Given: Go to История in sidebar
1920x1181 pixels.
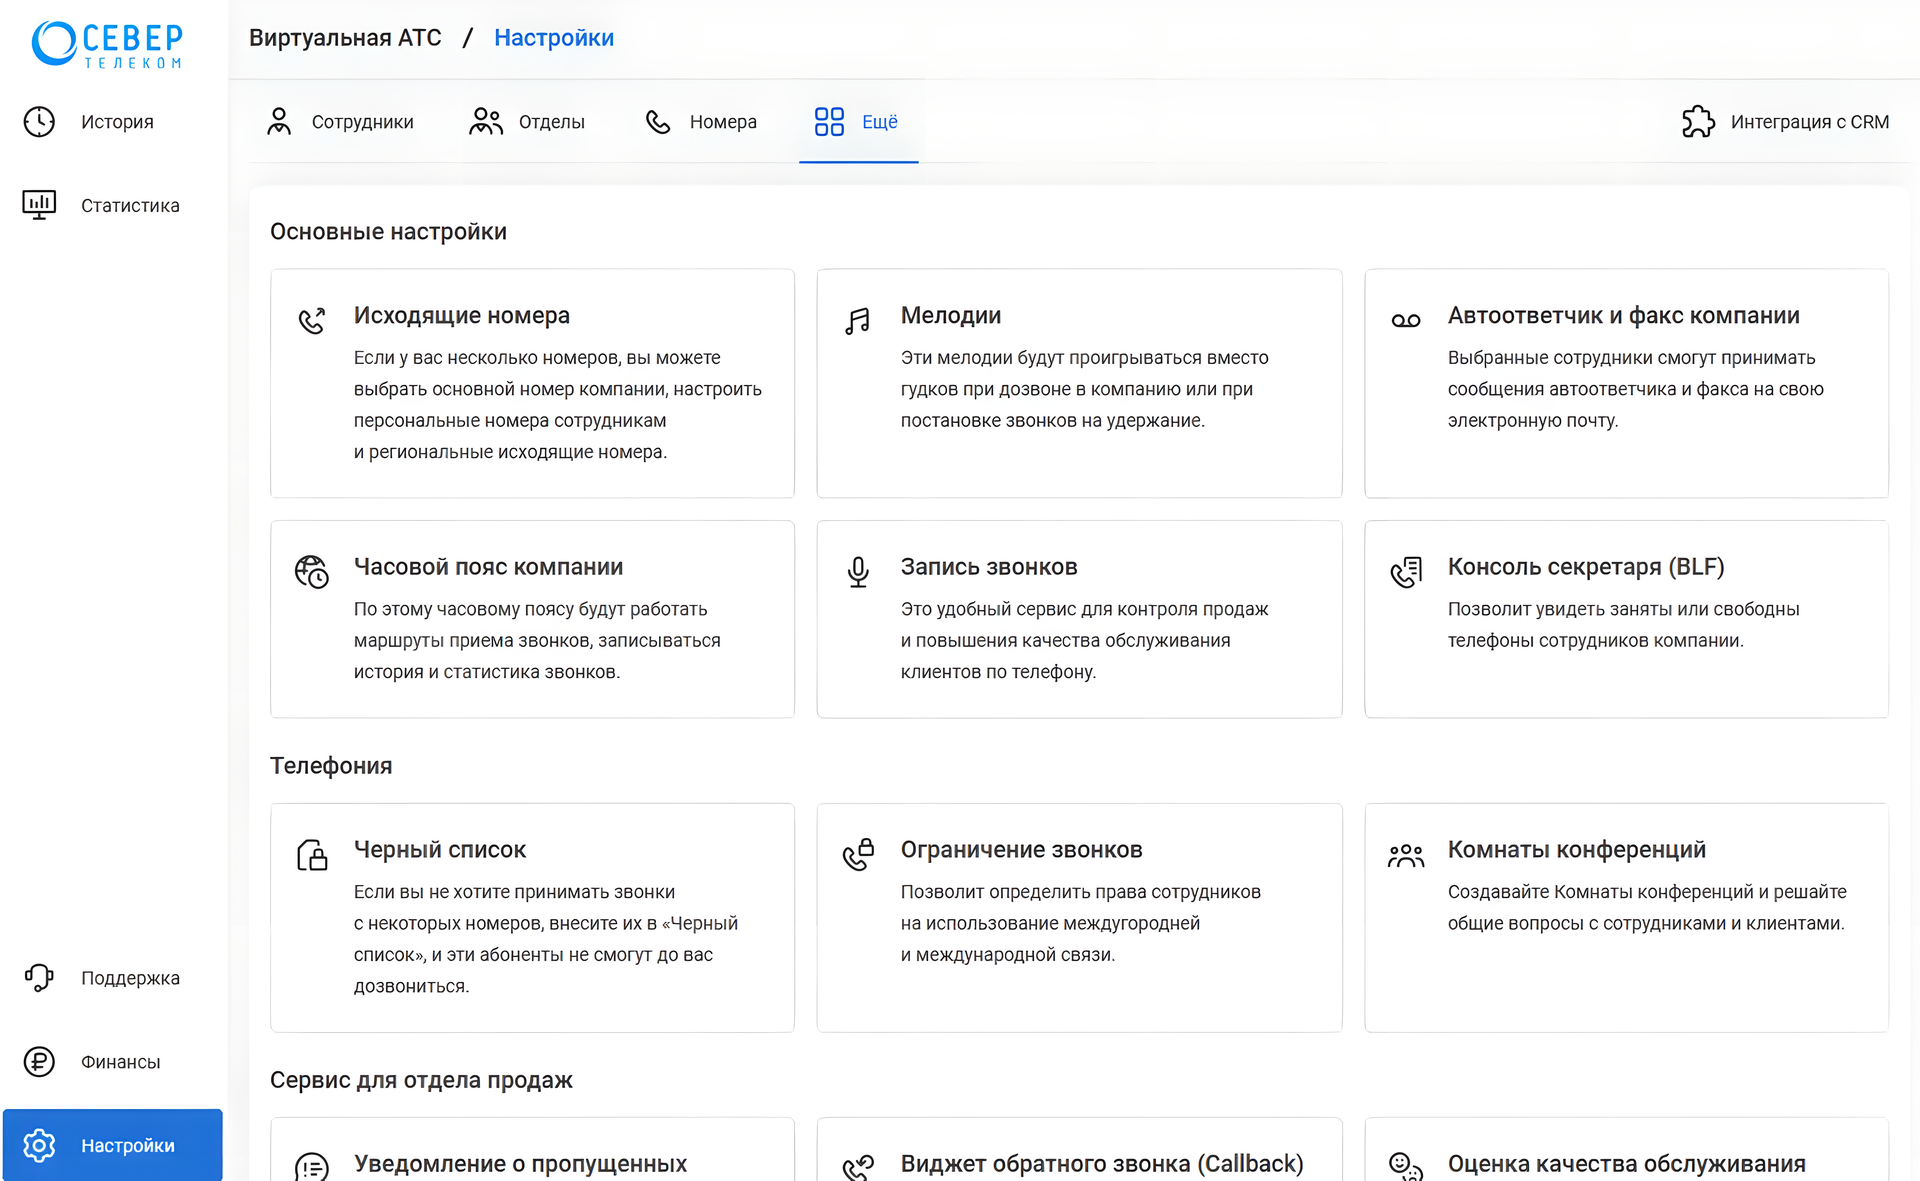Looking at the screenshot, I should [x=117, y=122].
